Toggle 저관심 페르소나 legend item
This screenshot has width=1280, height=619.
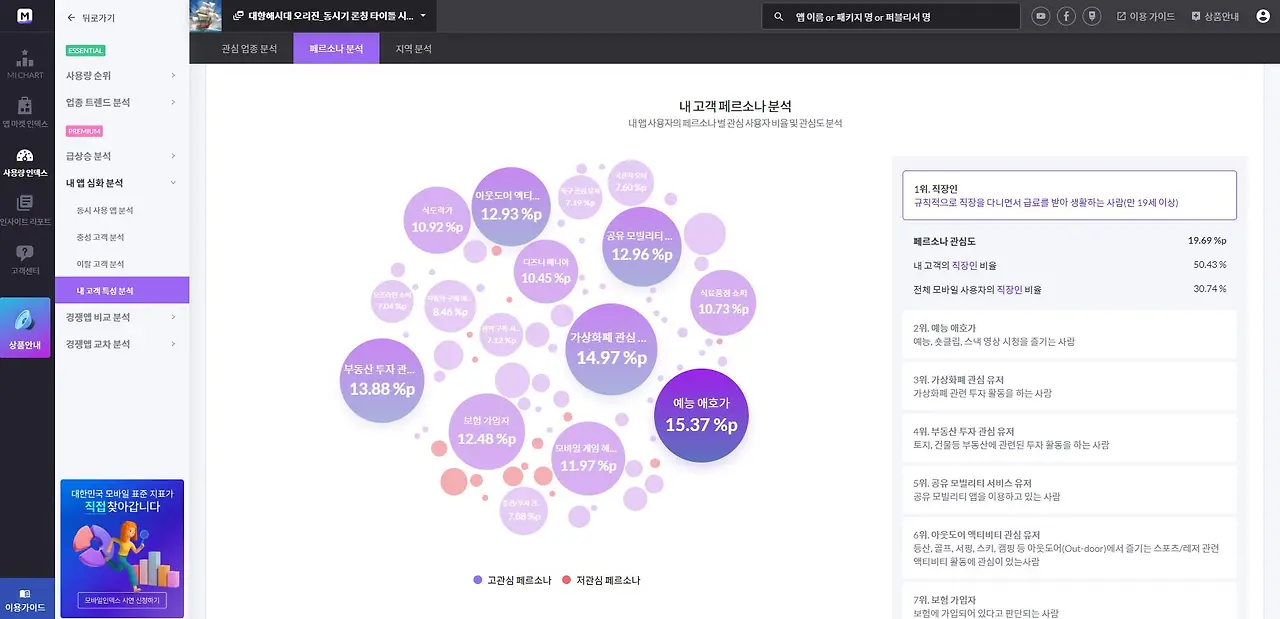click(x=601, y=580)
